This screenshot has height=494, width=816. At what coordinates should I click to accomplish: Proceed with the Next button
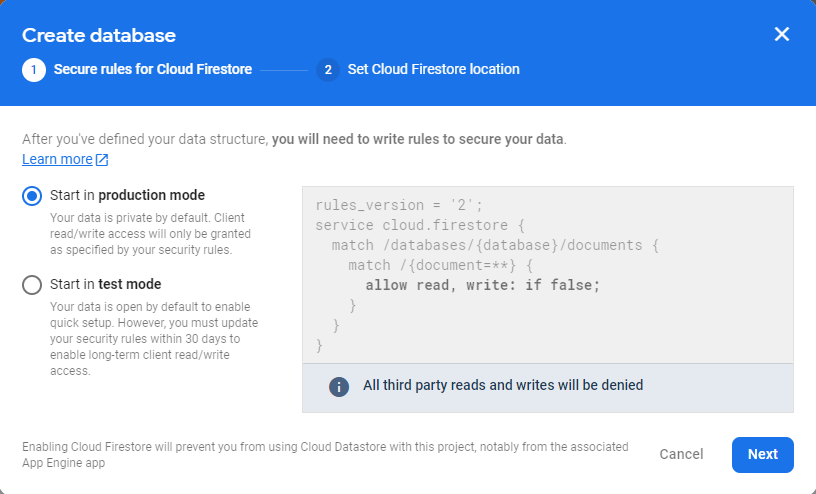point(763,454)
